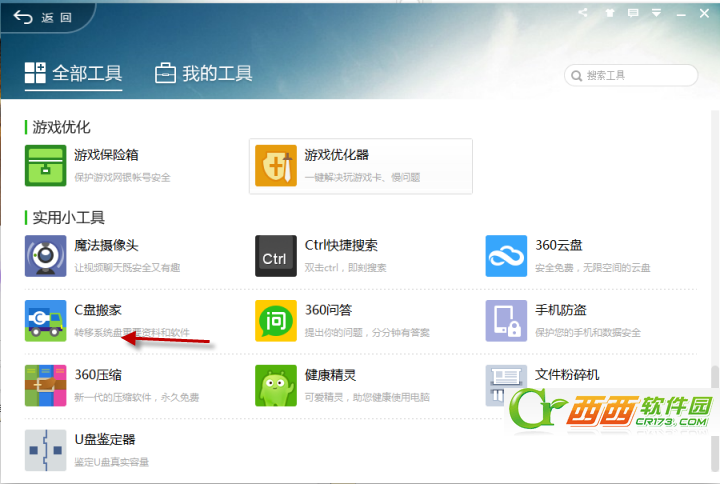Click description 提出你的问题，分分钟有答案
The image size is (720, 484).
367,332
